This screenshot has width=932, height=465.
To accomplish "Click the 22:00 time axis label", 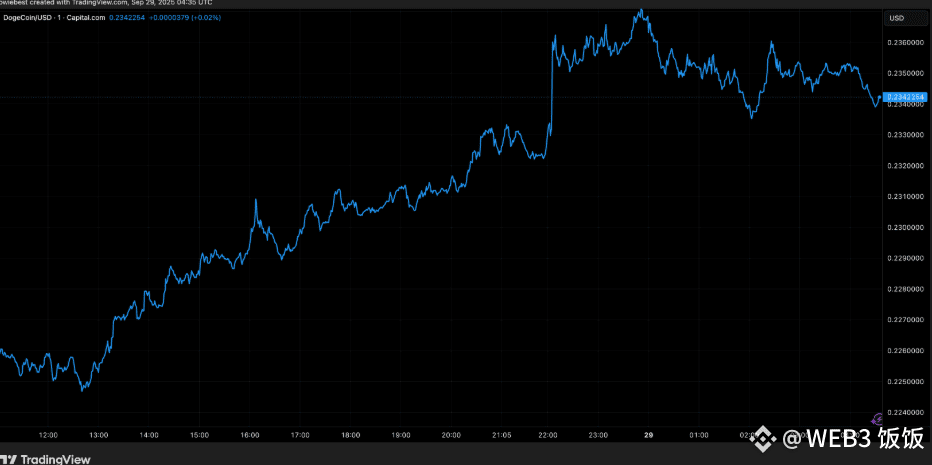I will (547, 435).
